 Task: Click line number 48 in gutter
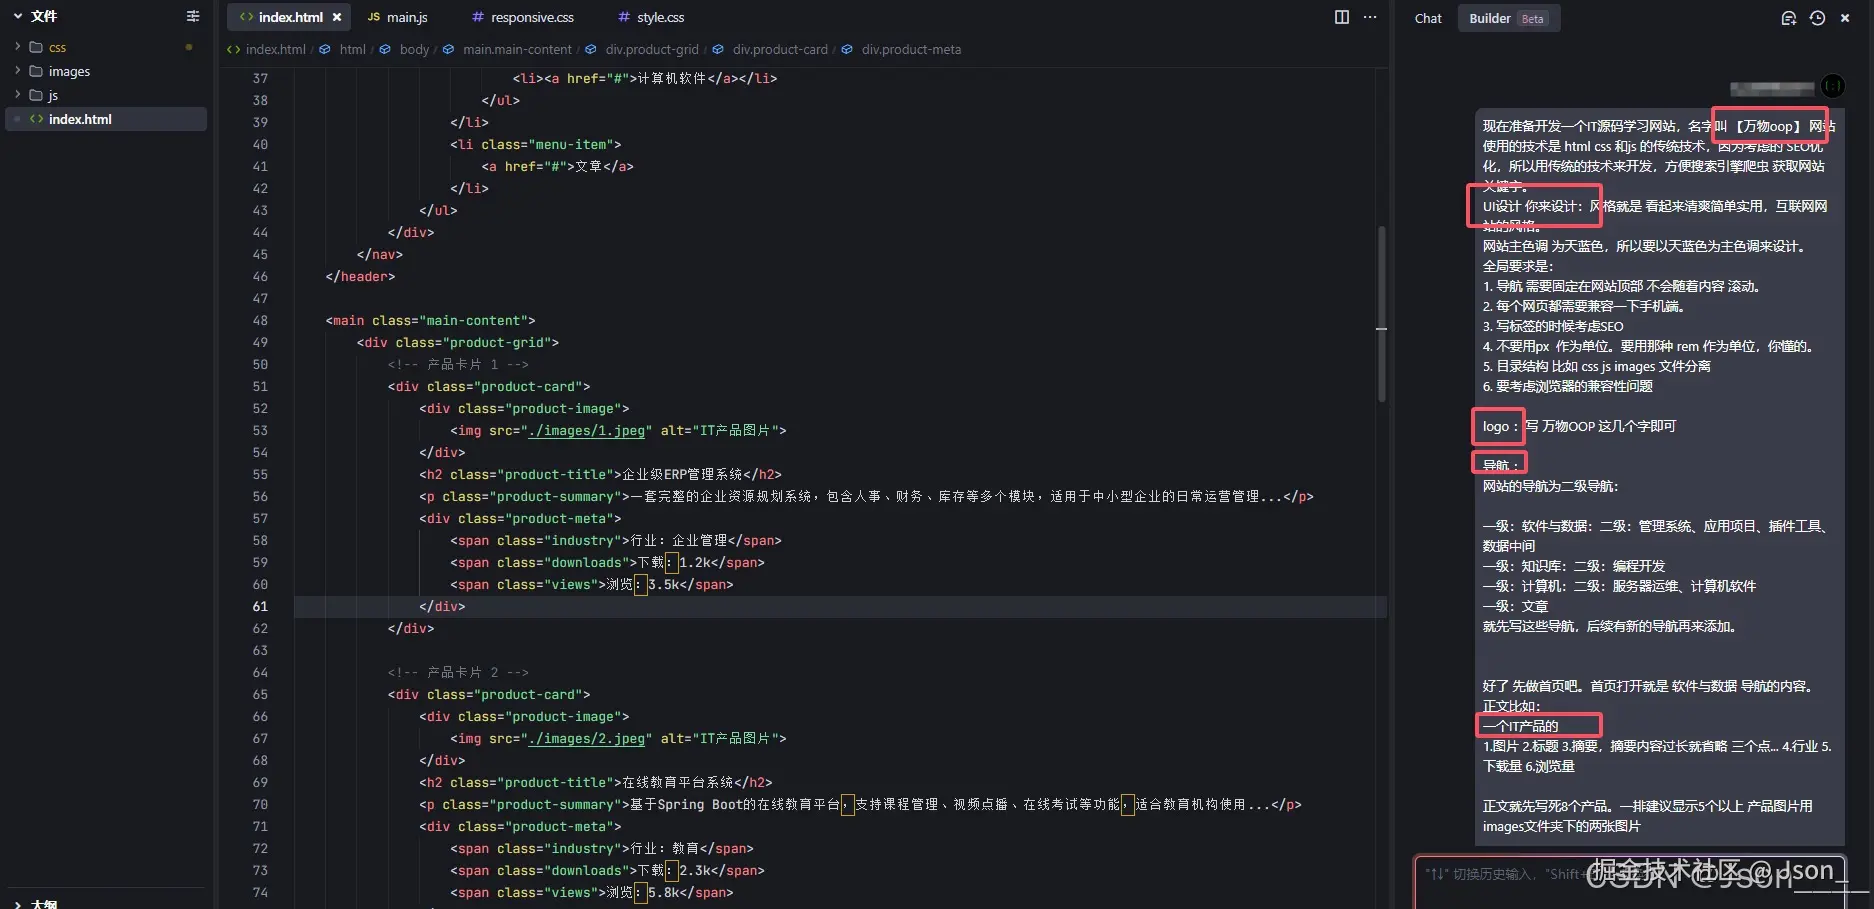(x=260, y=320)
